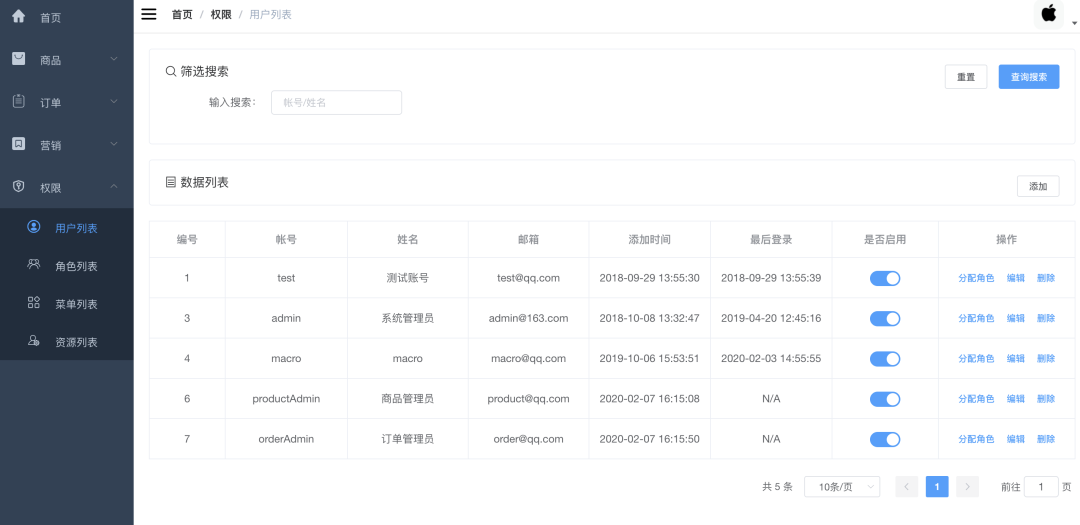Click 删除 for orderAdmin
This screenshot has width=1080, height=525.
coord(1046,439)
